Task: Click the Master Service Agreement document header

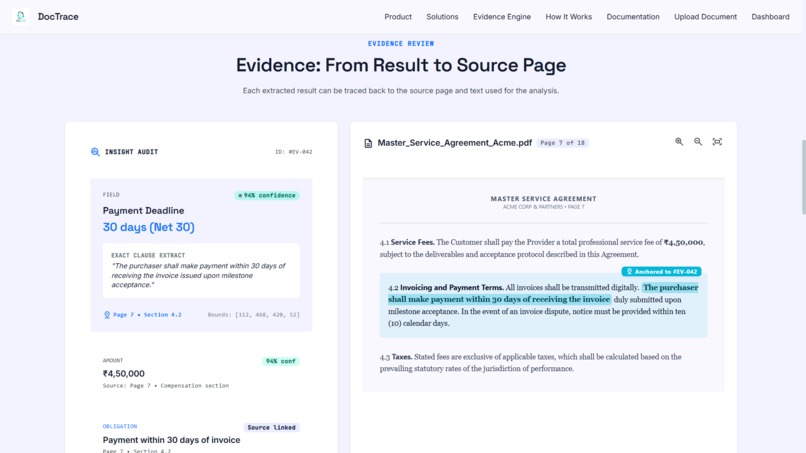Action: tap(543, 198)
